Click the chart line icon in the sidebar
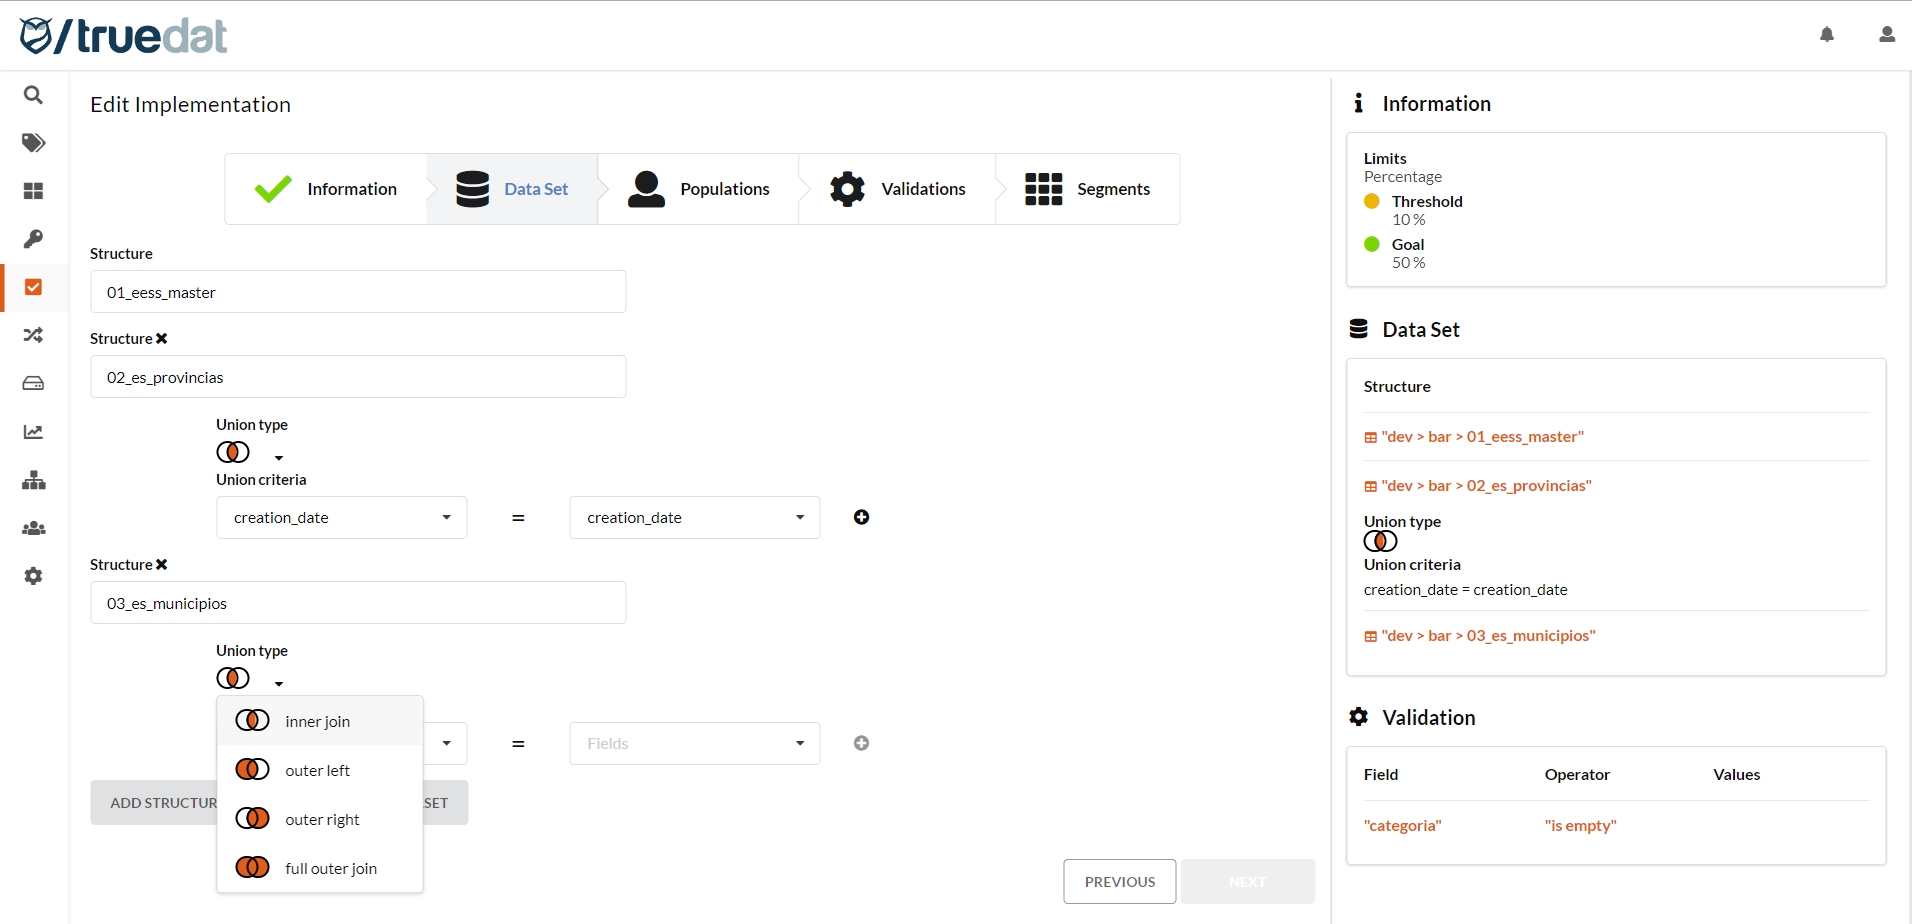Viewport: 1912px width, 924px height. tap(33, 432)
